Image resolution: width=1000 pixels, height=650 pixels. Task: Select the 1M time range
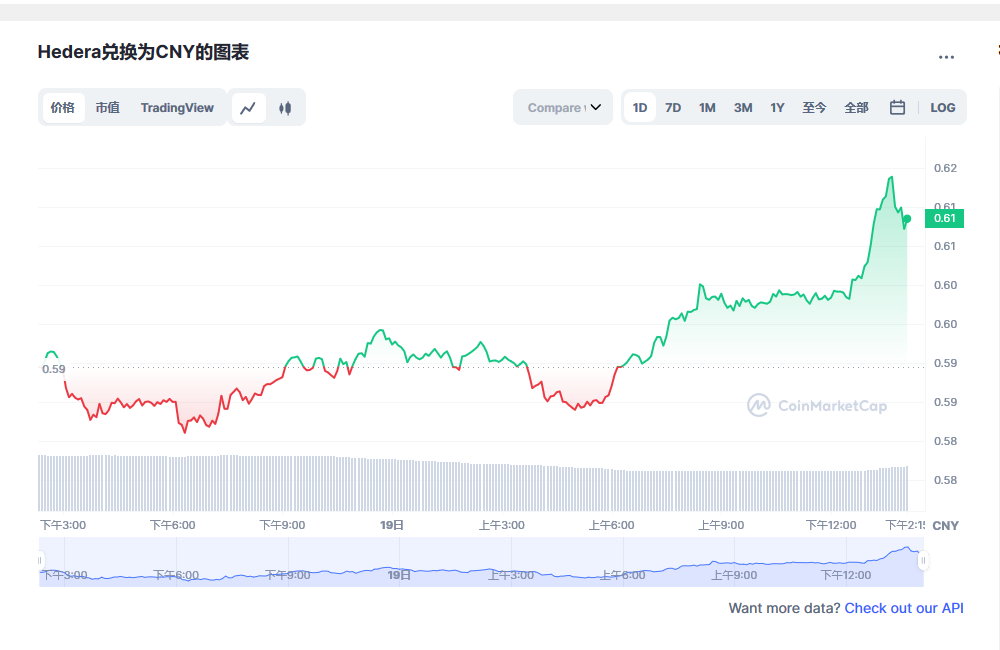click(707, 108)
